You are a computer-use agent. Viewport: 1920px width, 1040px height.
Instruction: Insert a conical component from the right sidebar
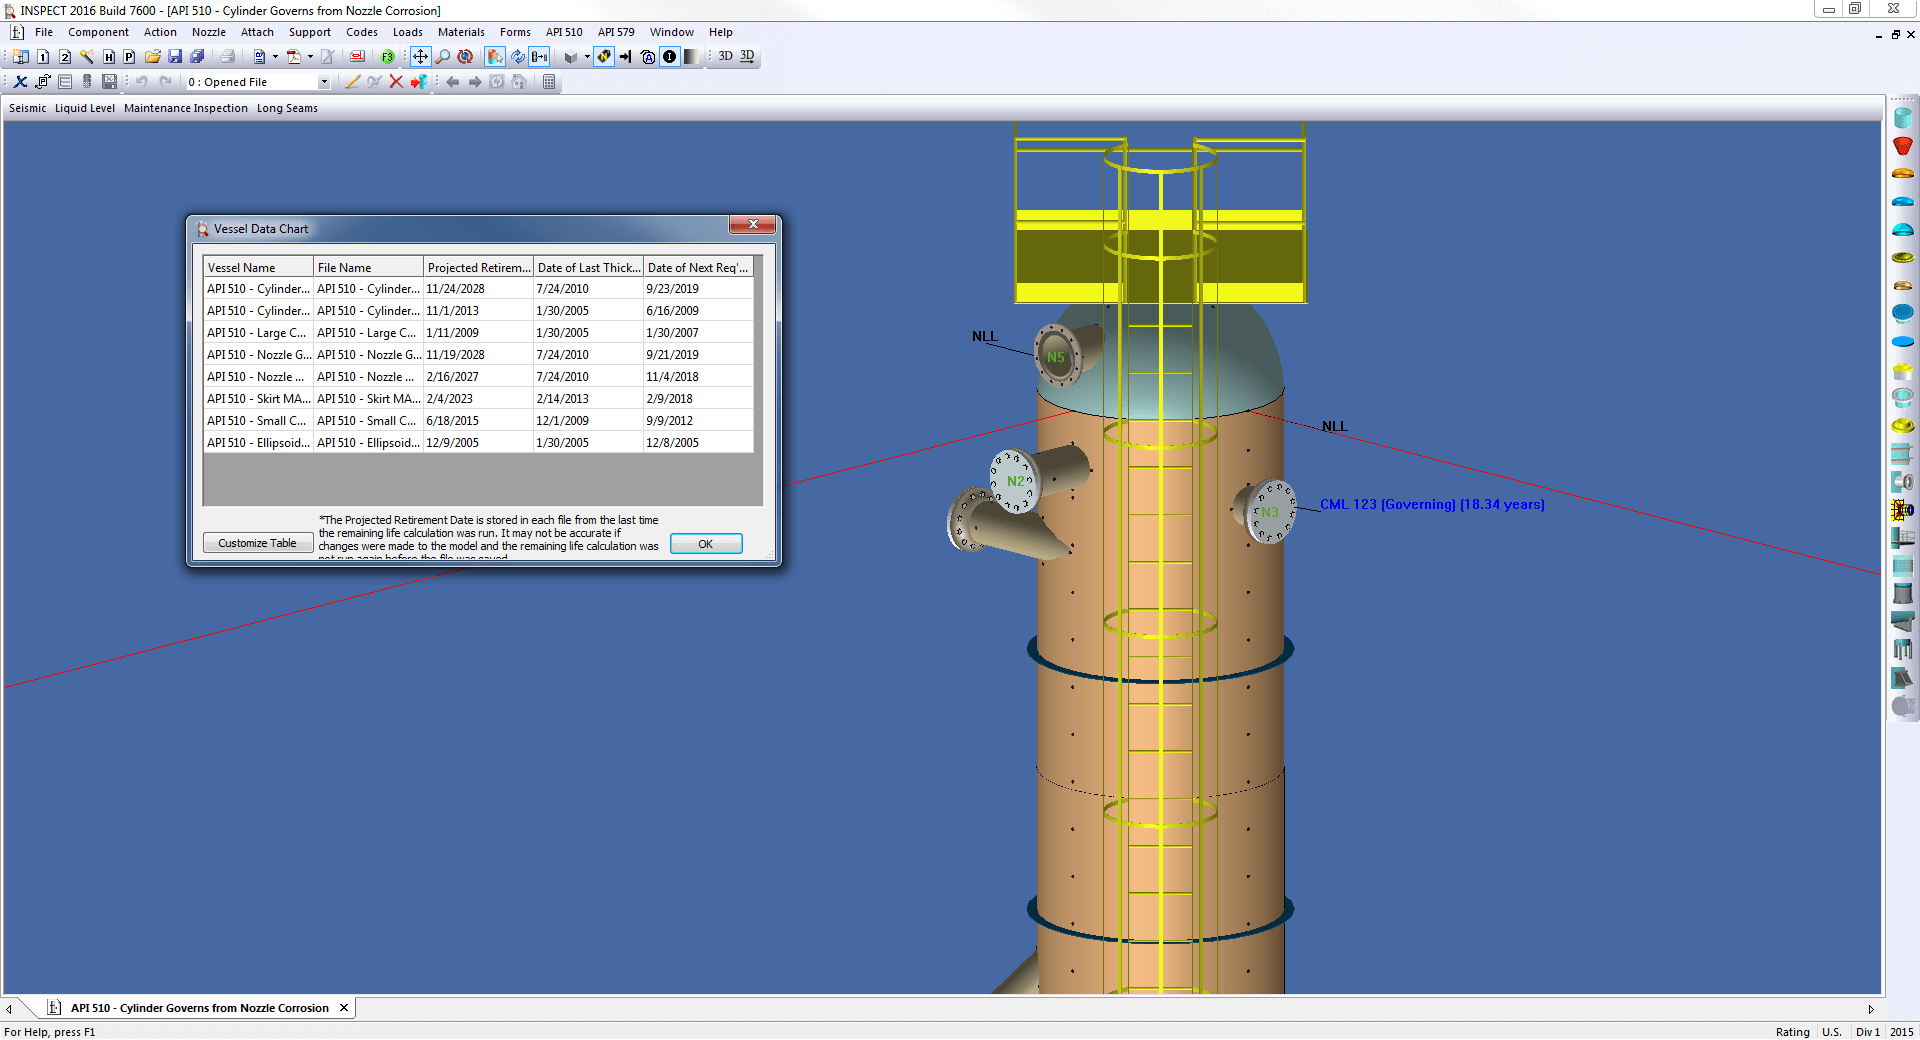(1904, 146)
